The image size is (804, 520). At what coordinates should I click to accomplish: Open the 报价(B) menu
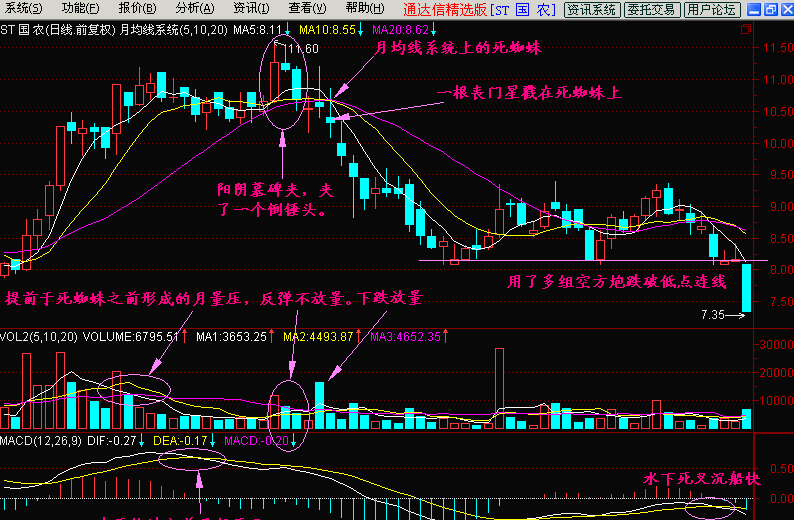(137, 8)
